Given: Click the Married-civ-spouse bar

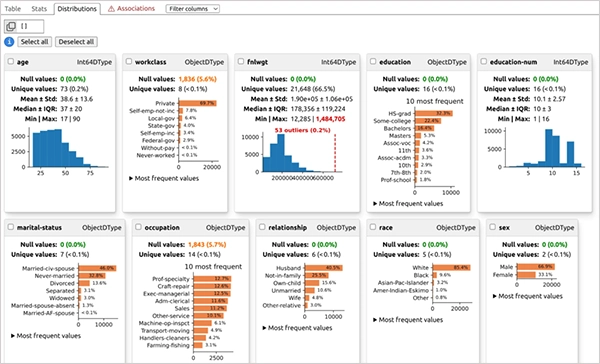Looking at the screenshot, I should click(x=97, y=268).
